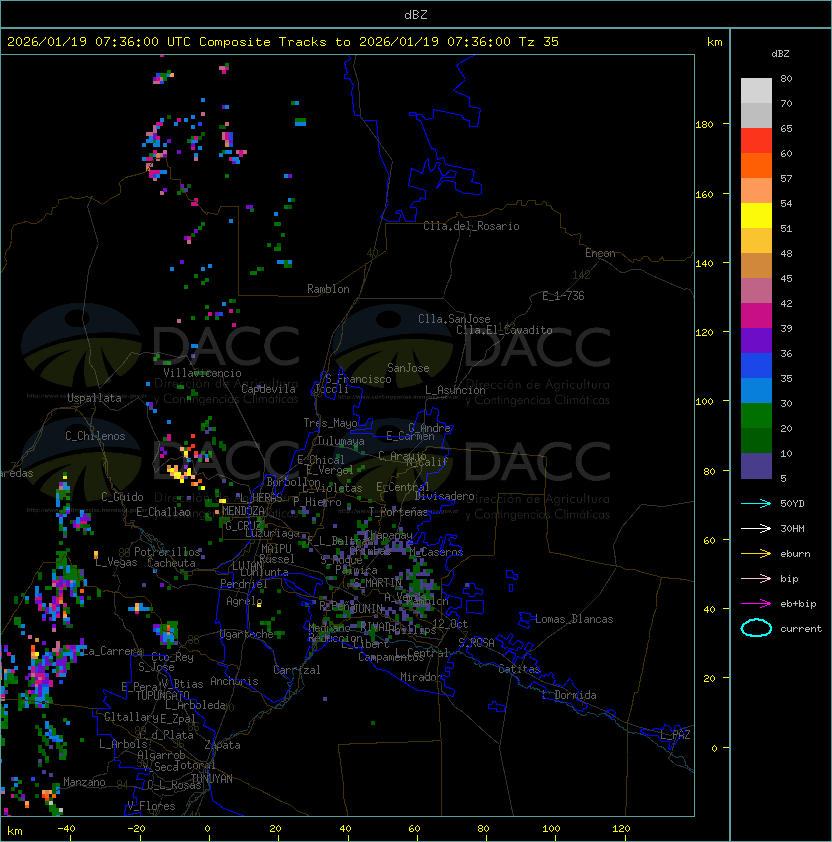The height and width of the screenshot is (842, 832).
Task: Click the MENDOZA city label
Action: click(243, 511)
